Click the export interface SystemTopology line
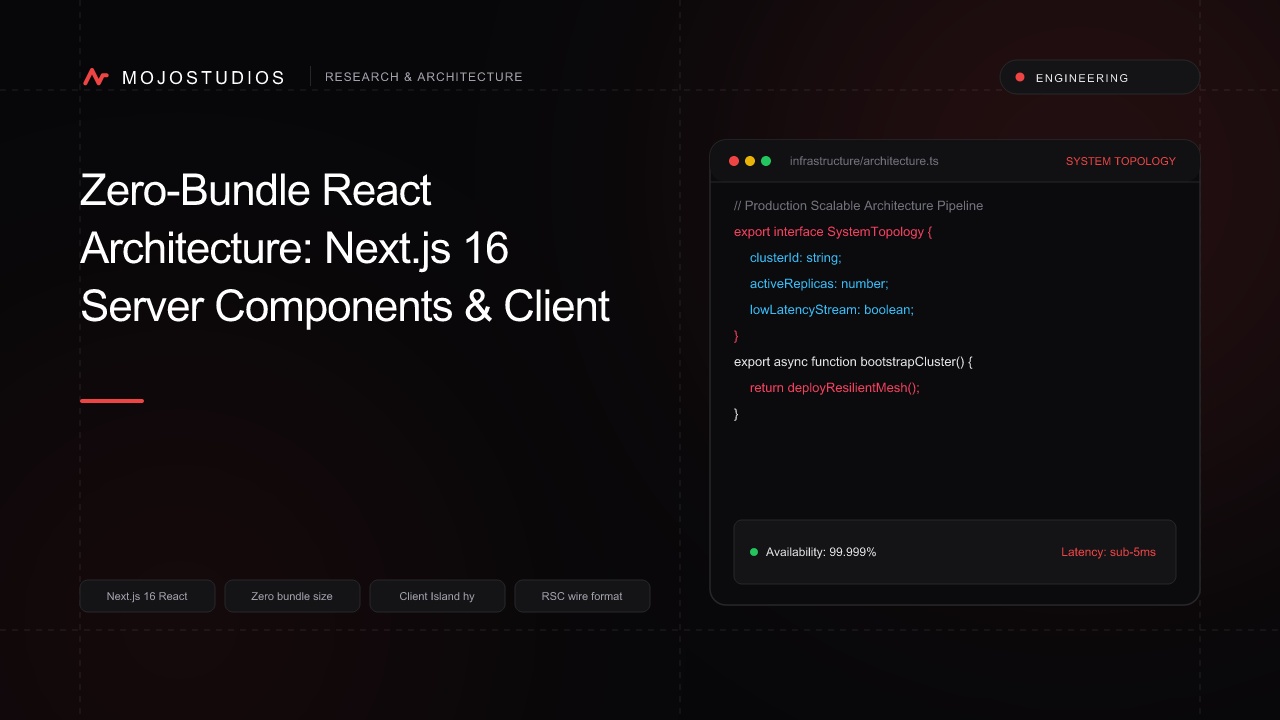Image resolution: width=1280 pixels, height=720 pixels. [x=833, y=232]
